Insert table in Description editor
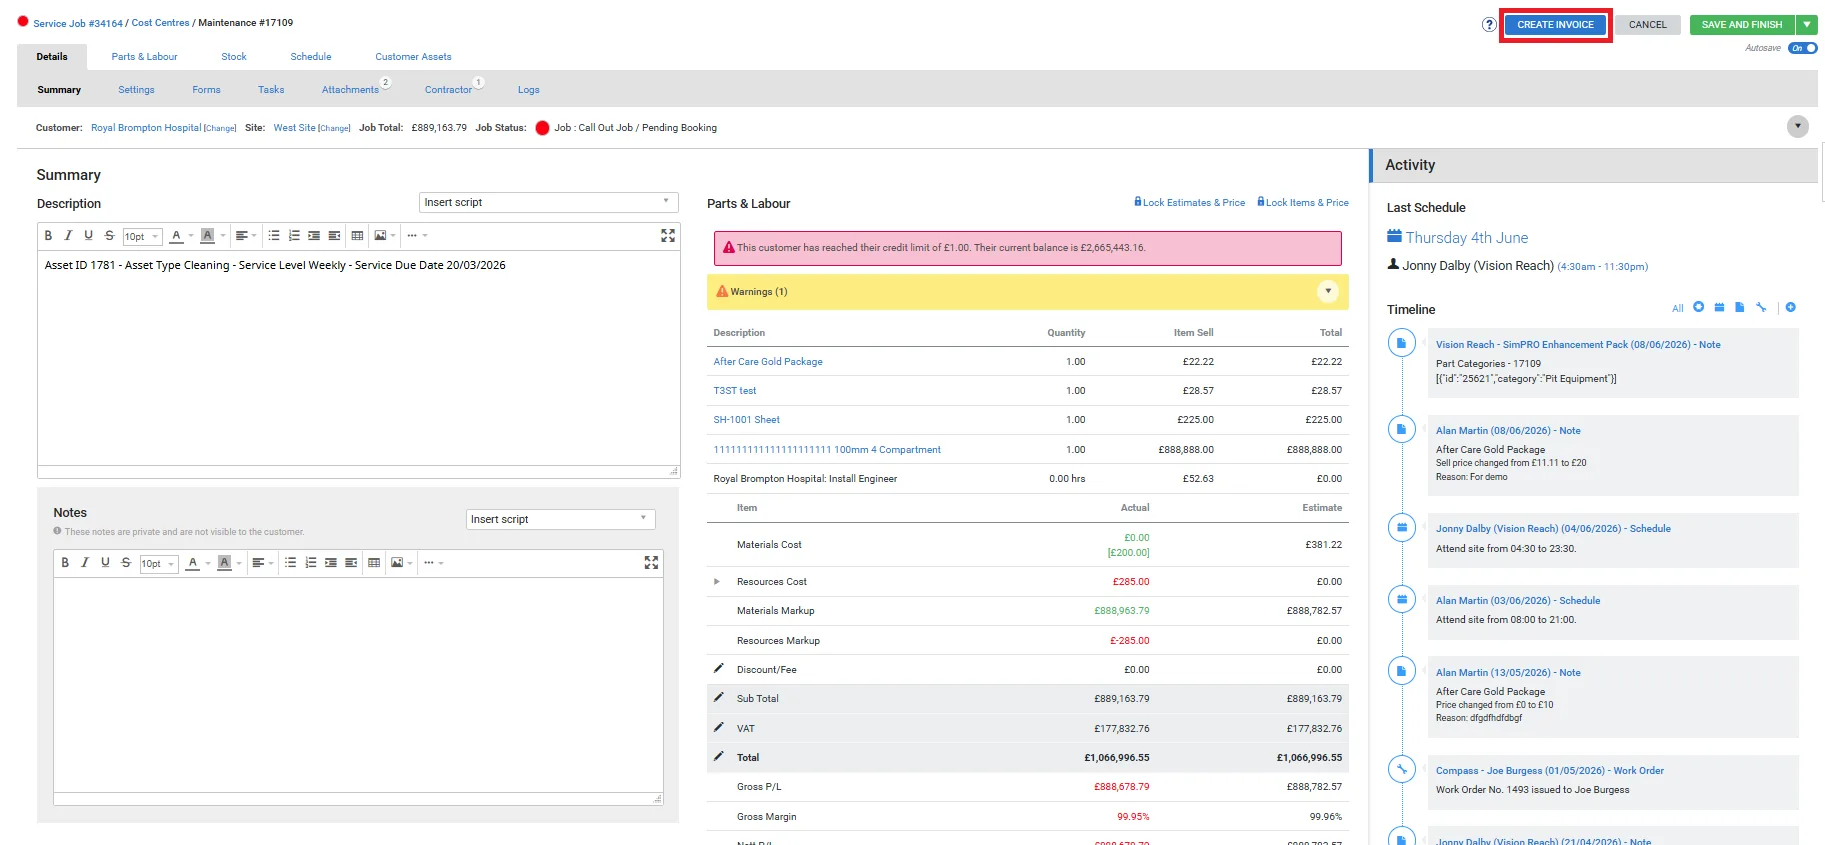The image size is (1825, 845). pyautogui.click(x=357, y=236)
